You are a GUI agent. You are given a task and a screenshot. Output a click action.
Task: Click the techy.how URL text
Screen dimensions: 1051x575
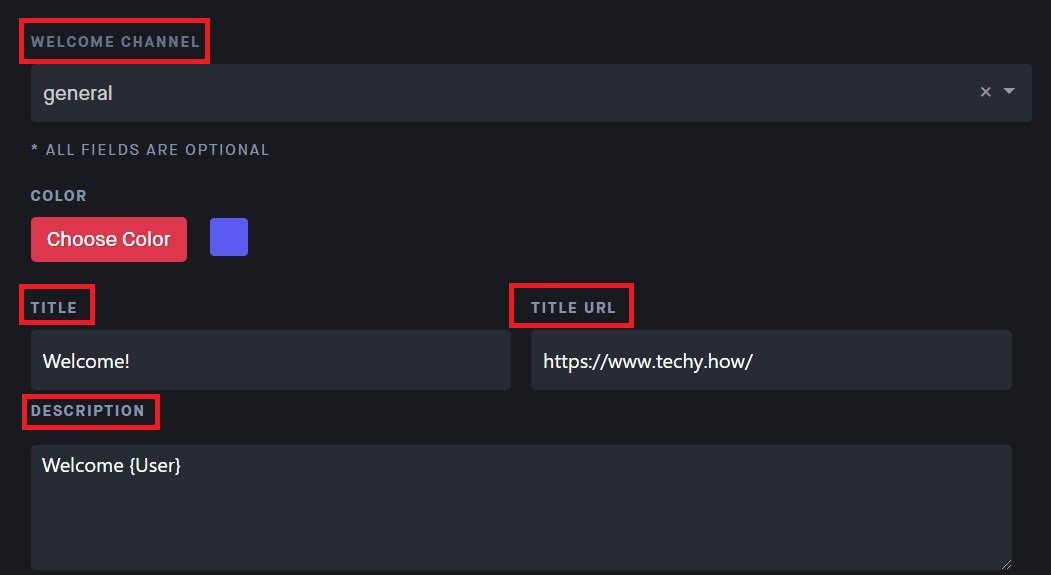coord(647,360)
